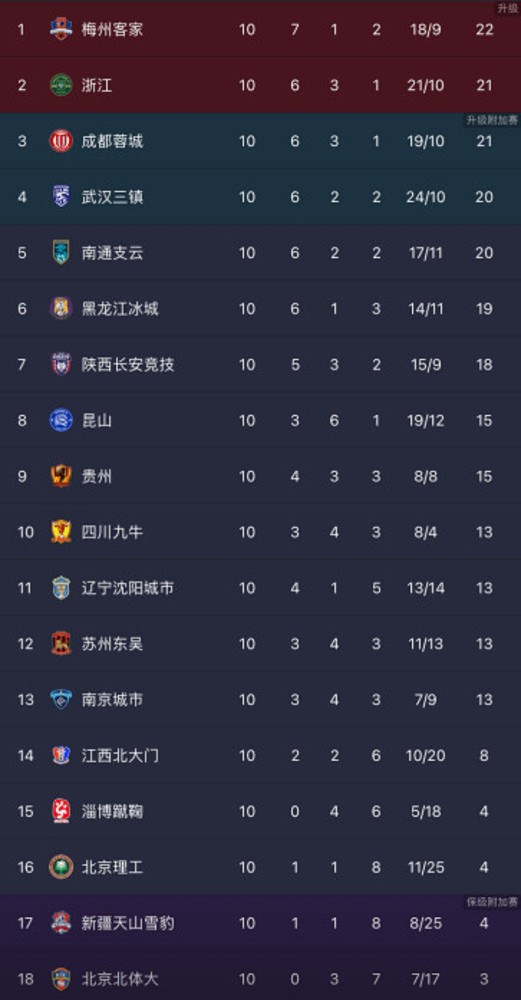Open the 成都蓉城 red crest icon
The image size is (521, 1000).
click(61, 141)
